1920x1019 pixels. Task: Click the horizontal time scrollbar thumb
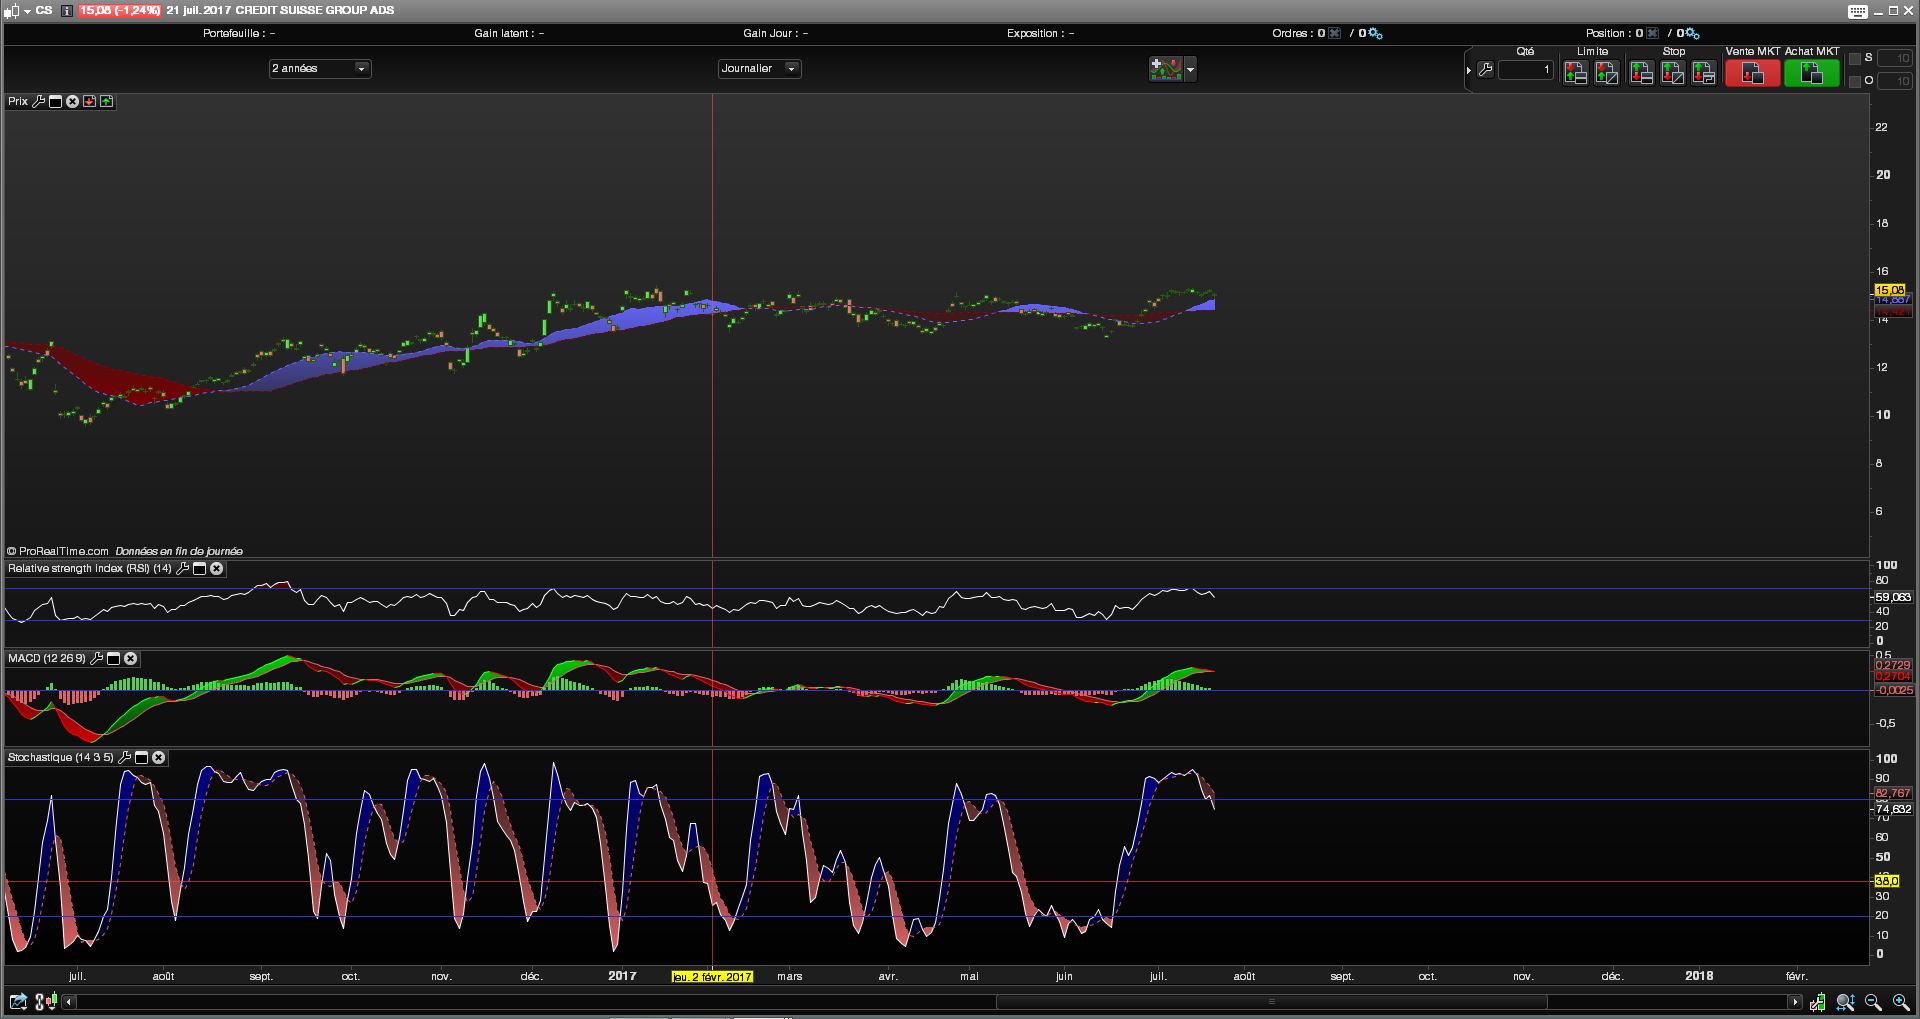[1271, 1002]
